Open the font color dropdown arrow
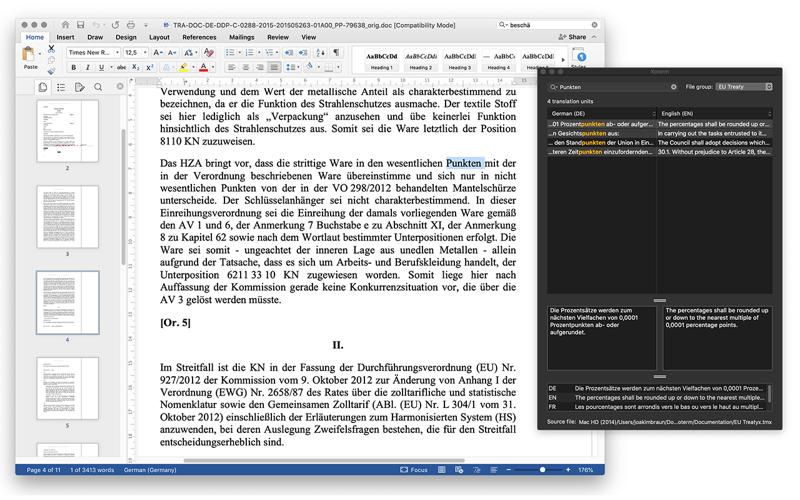 213,67
